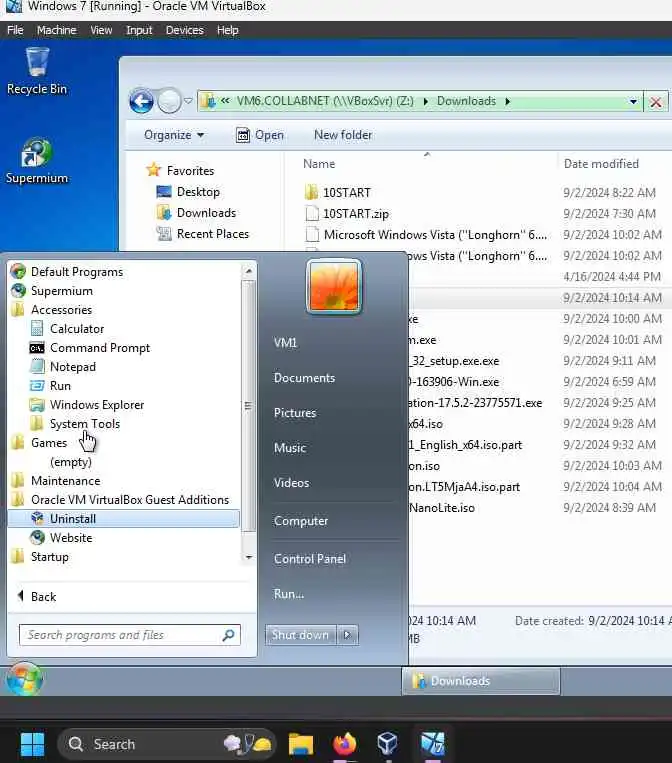The width and height of the screenshot is (672, 763).
Task: Click Back in the Start menu
Action: coord(37,597)
